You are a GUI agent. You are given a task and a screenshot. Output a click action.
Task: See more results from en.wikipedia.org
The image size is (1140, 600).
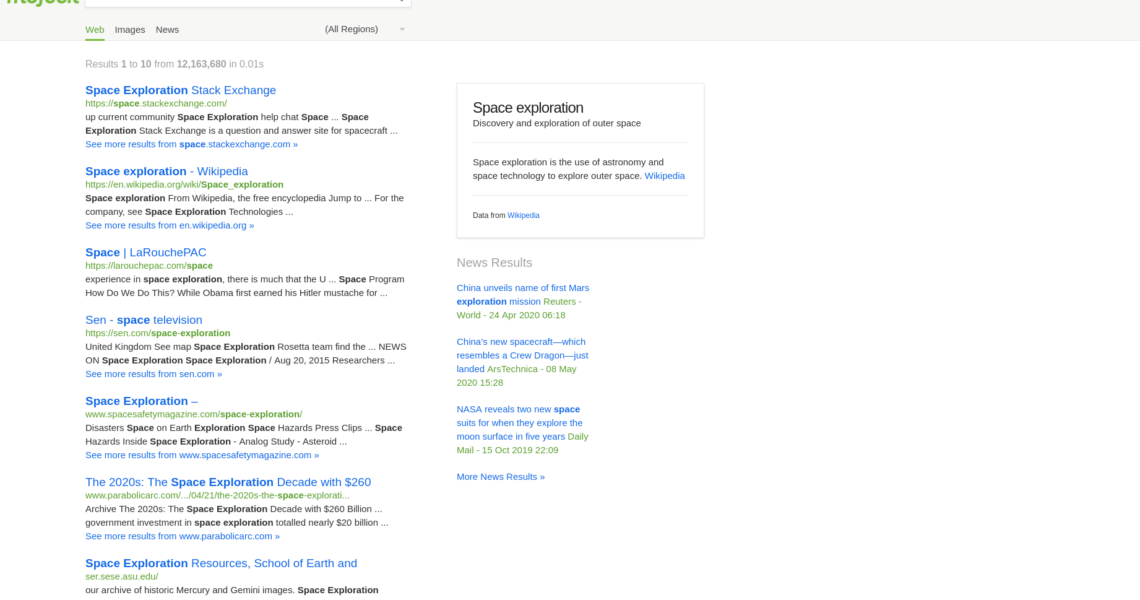169,225
